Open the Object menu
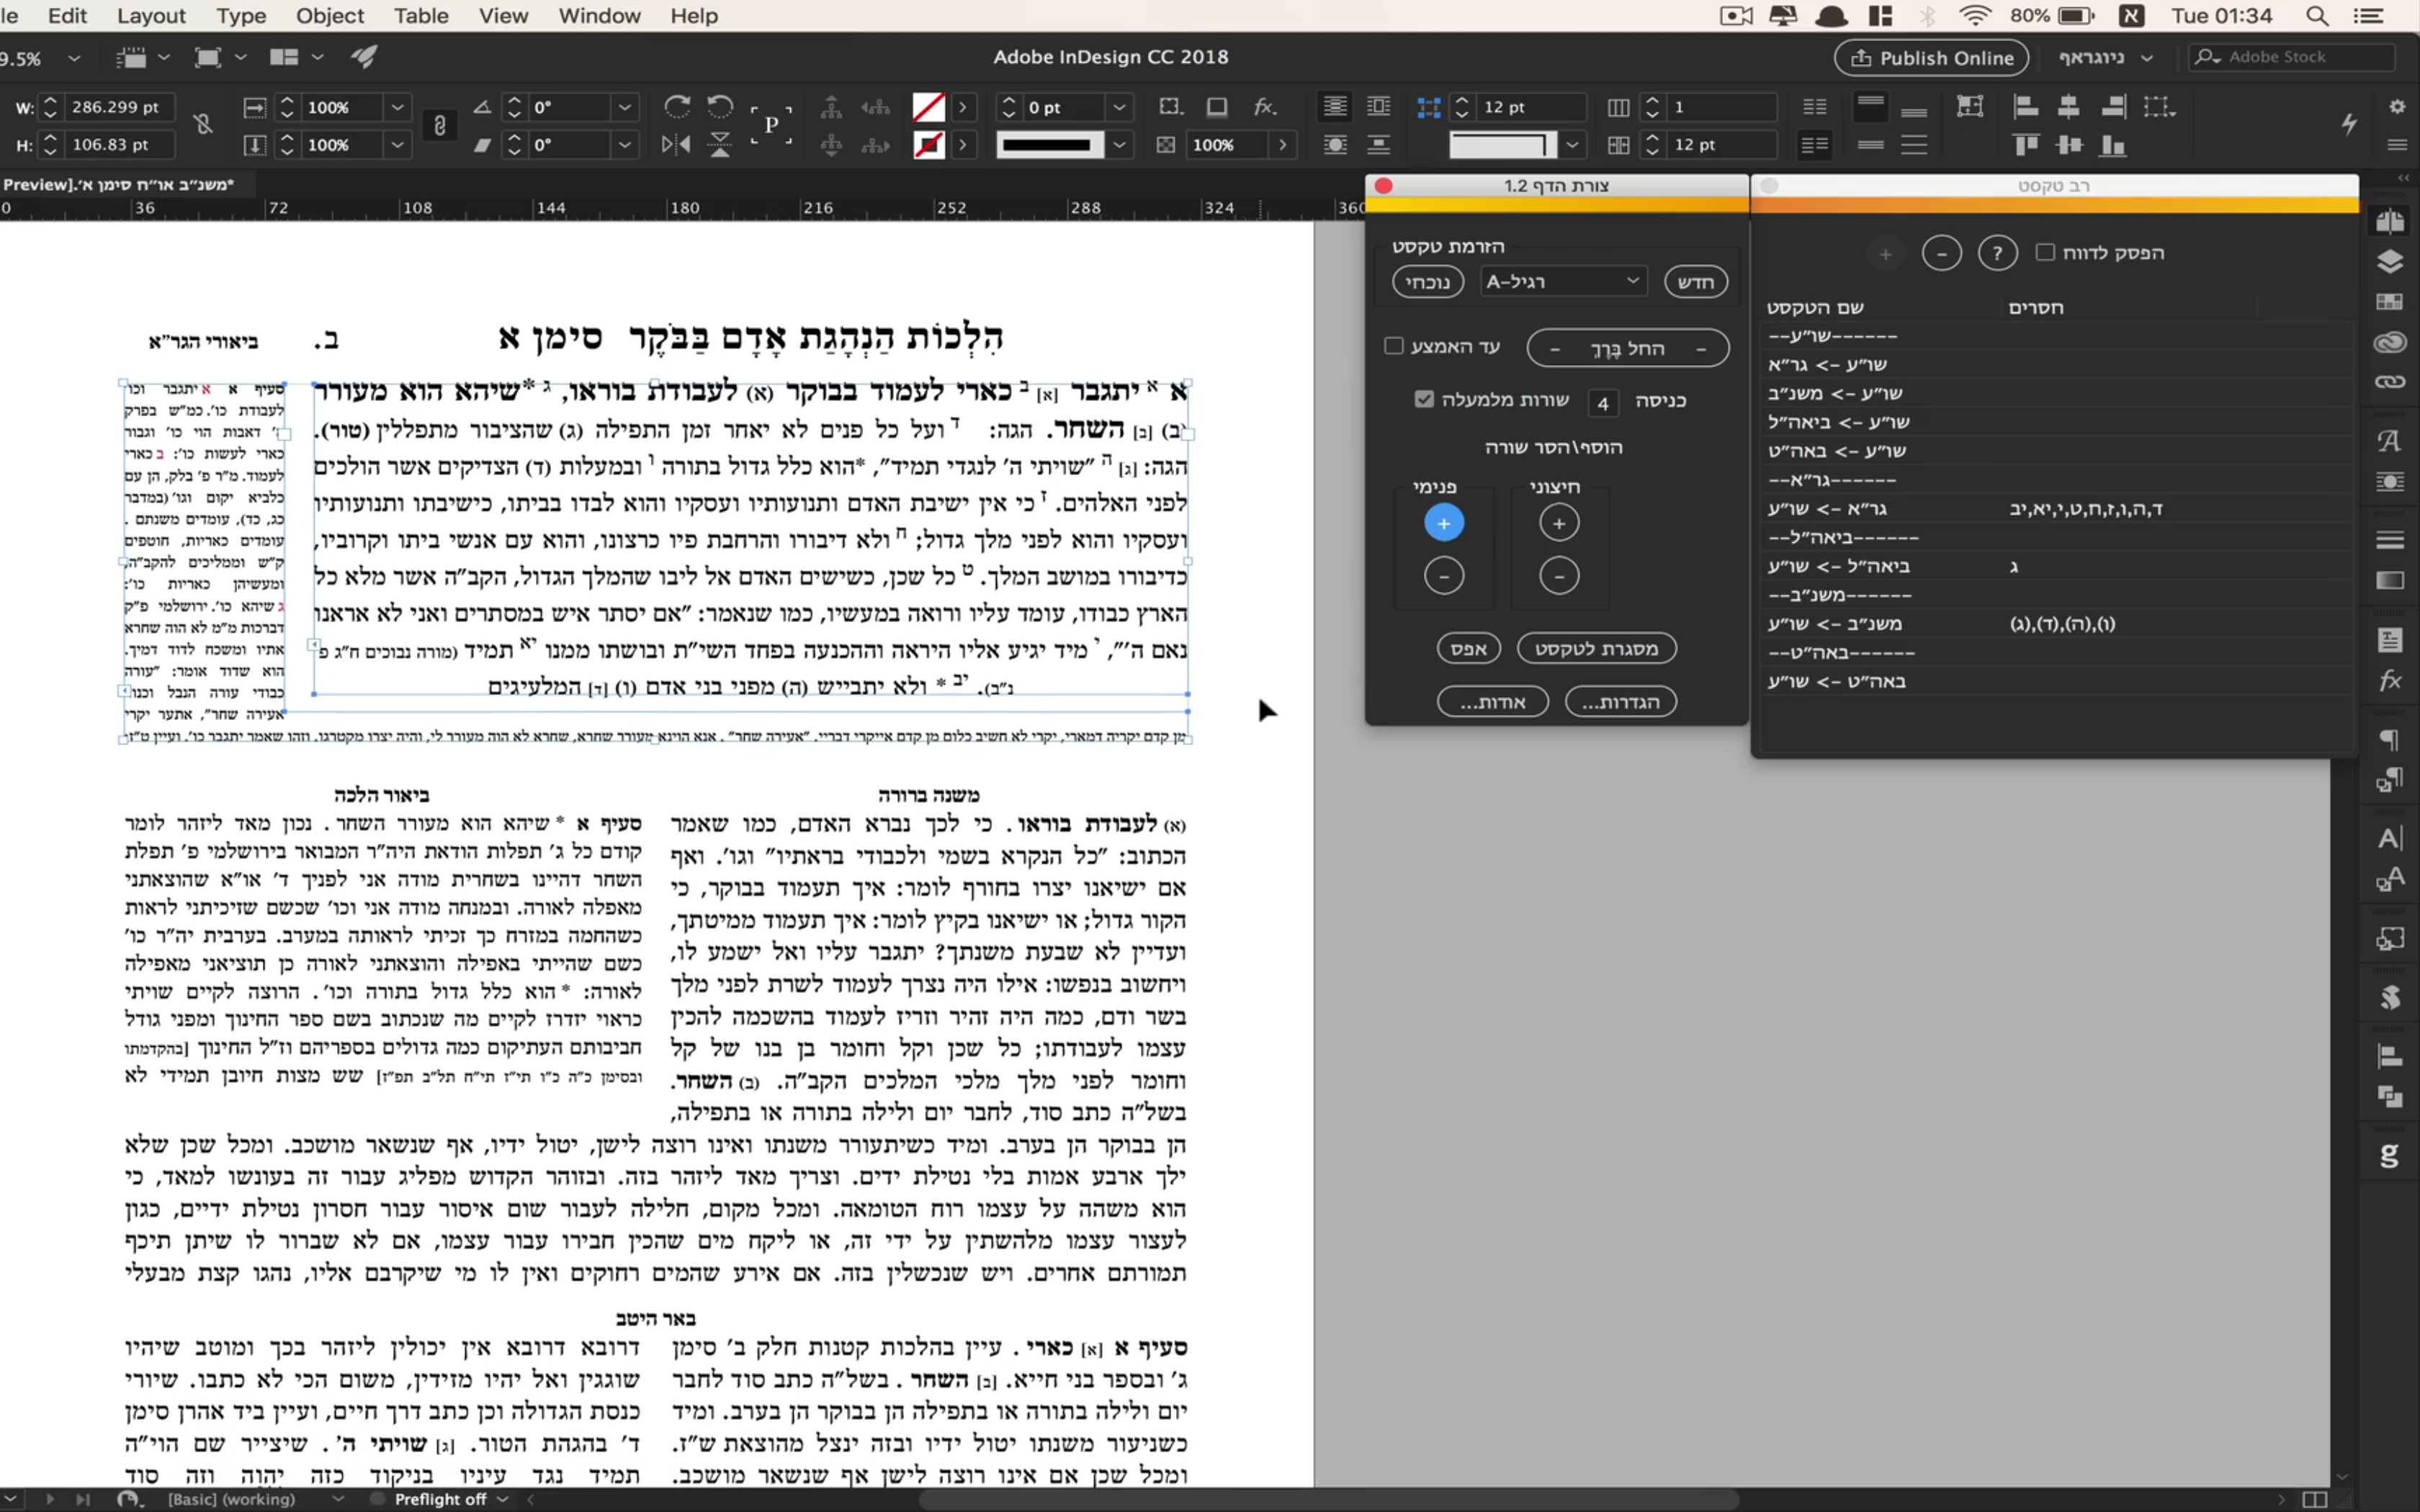Image resolution: width=2420 pixels, height=1512 pixels. point(329,16)
